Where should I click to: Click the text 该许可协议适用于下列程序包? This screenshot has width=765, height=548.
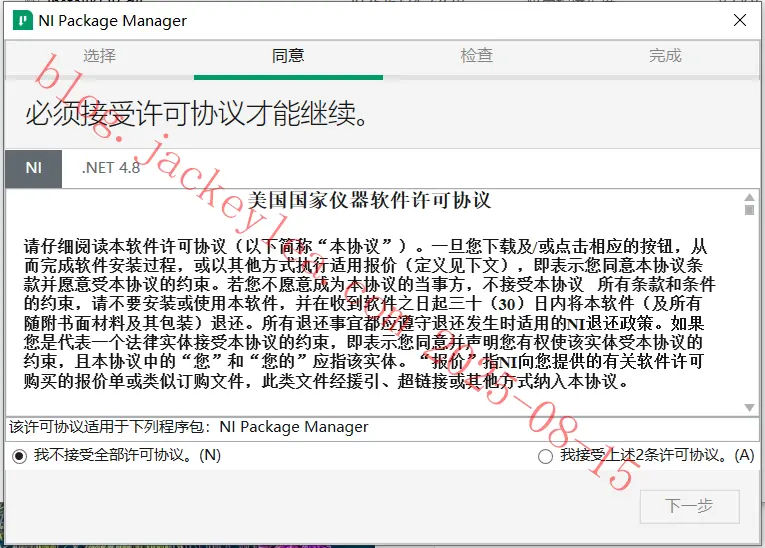click(x=106, y=427)
